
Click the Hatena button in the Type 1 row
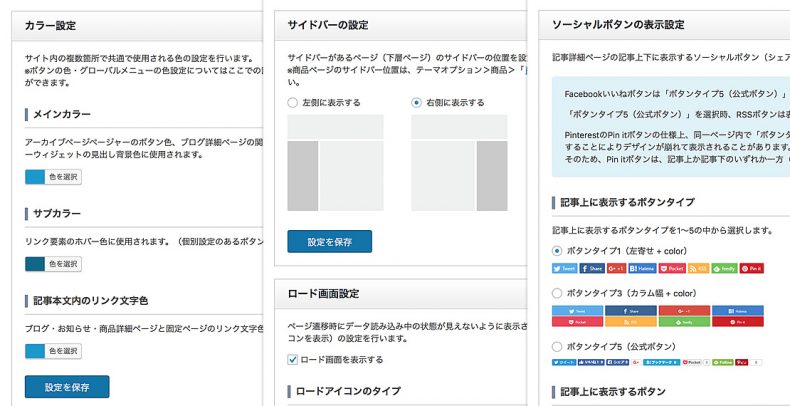point(645,269)
